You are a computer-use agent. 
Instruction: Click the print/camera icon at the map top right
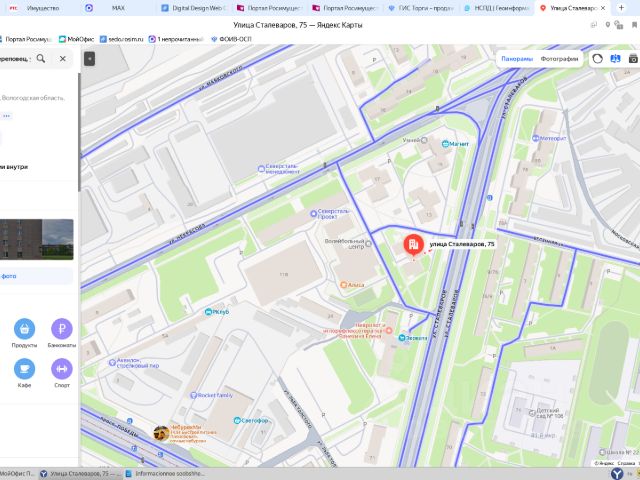(633, 59)
